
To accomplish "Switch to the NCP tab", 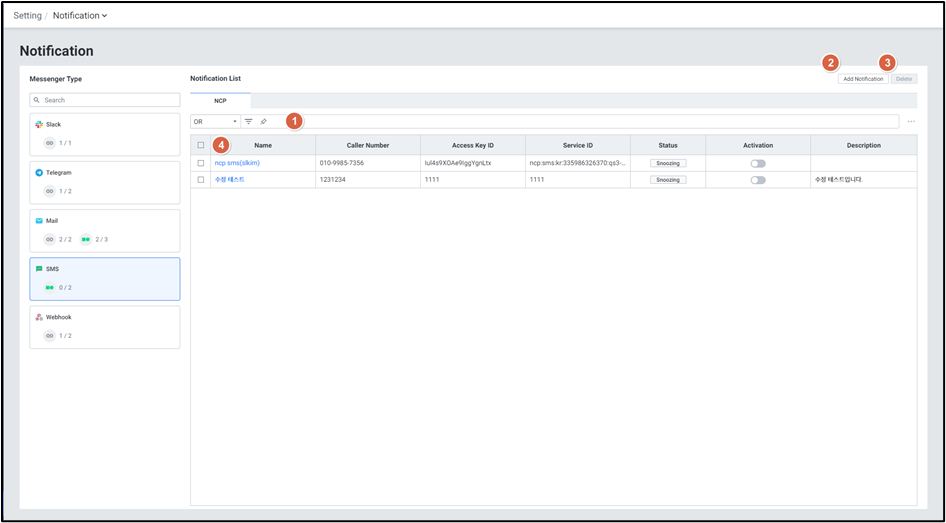I will click(220, 101).
